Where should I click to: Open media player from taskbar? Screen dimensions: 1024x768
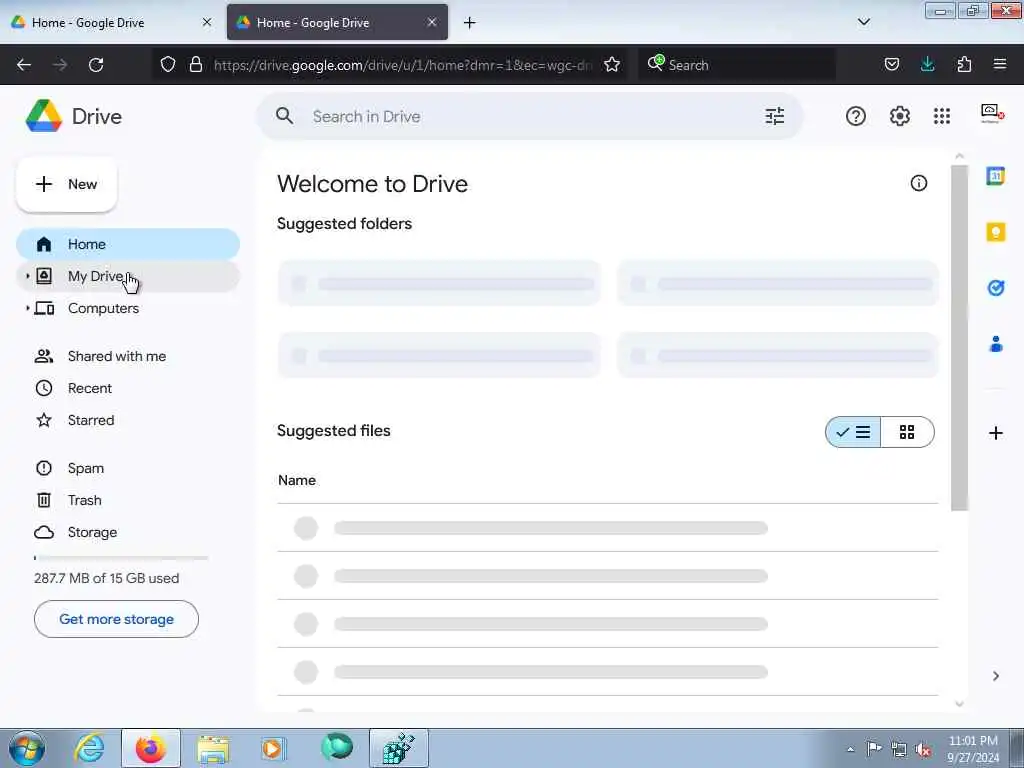pyautogui.click(x=273, y=748)
